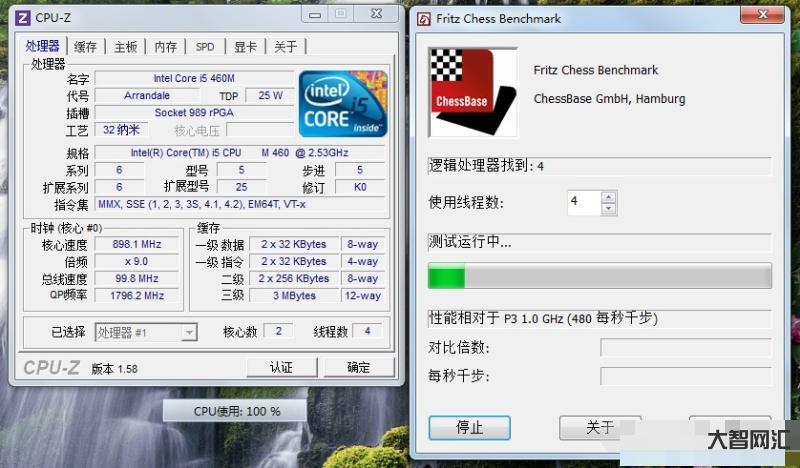Close the Fritz Chess Benchmark window
800x468 pixels.
pyautogui.click(x=760, y=14)
